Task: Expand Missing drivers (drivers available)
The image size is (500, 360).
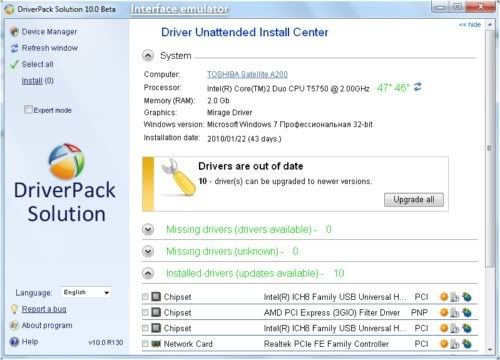Action: pos(148,229)
